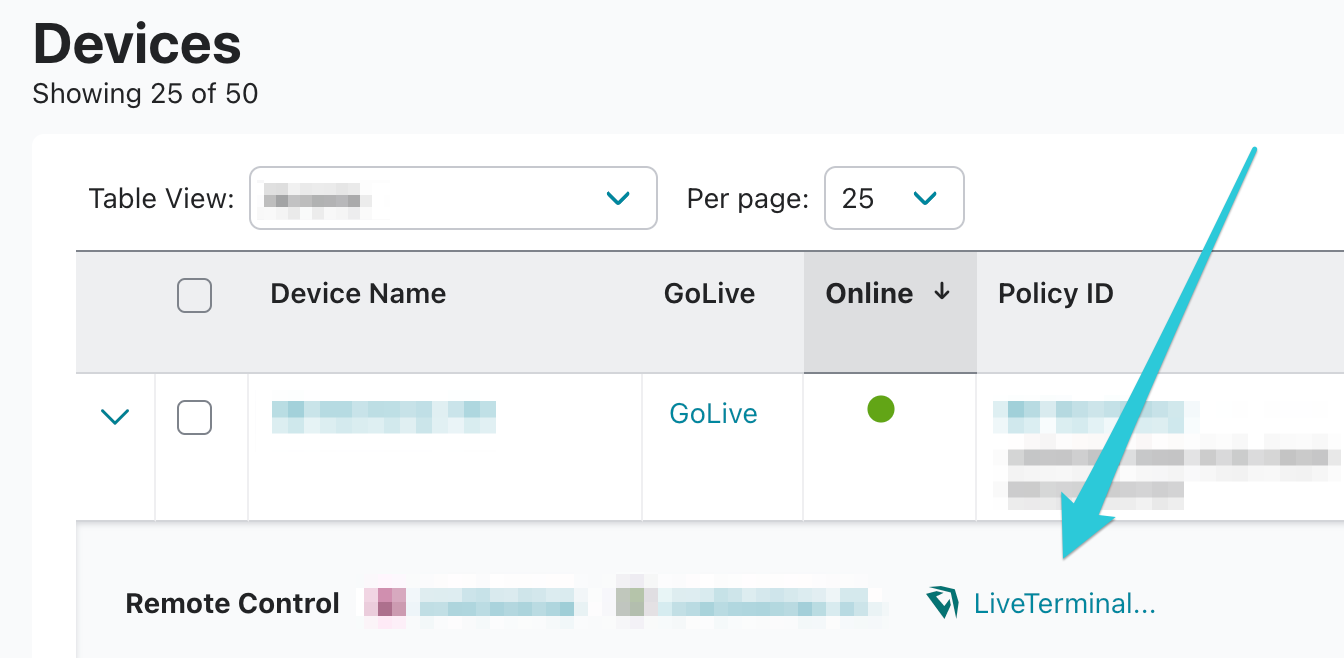Image resolution: width=1344 pixels, height=658 pixels.
Task: Click the GoLive link in the device row
Action: (713, 414)
